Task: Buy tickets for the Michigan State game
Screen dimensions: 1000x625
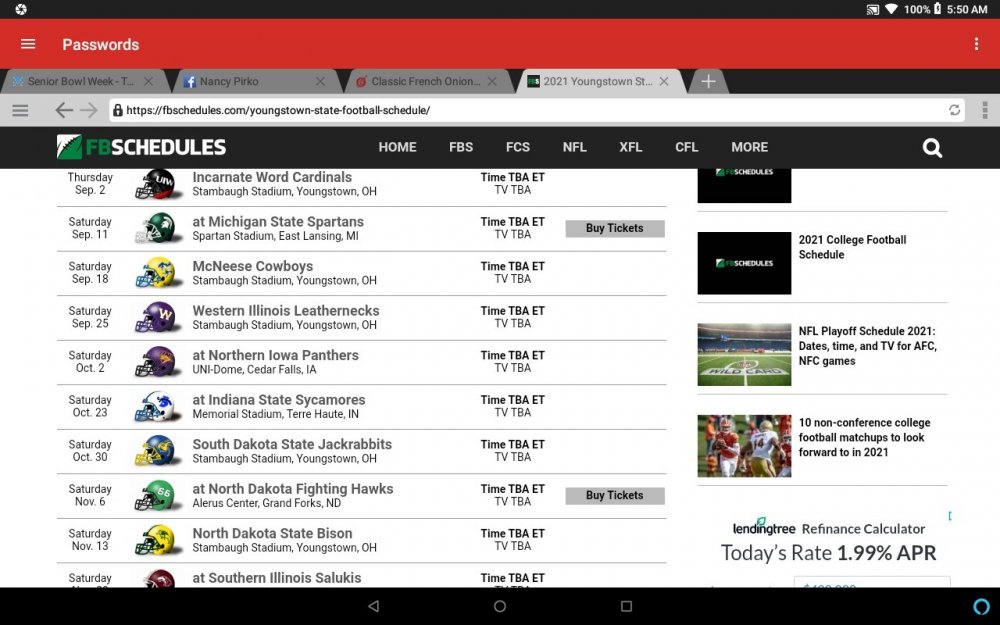Action: pos(615,228)
